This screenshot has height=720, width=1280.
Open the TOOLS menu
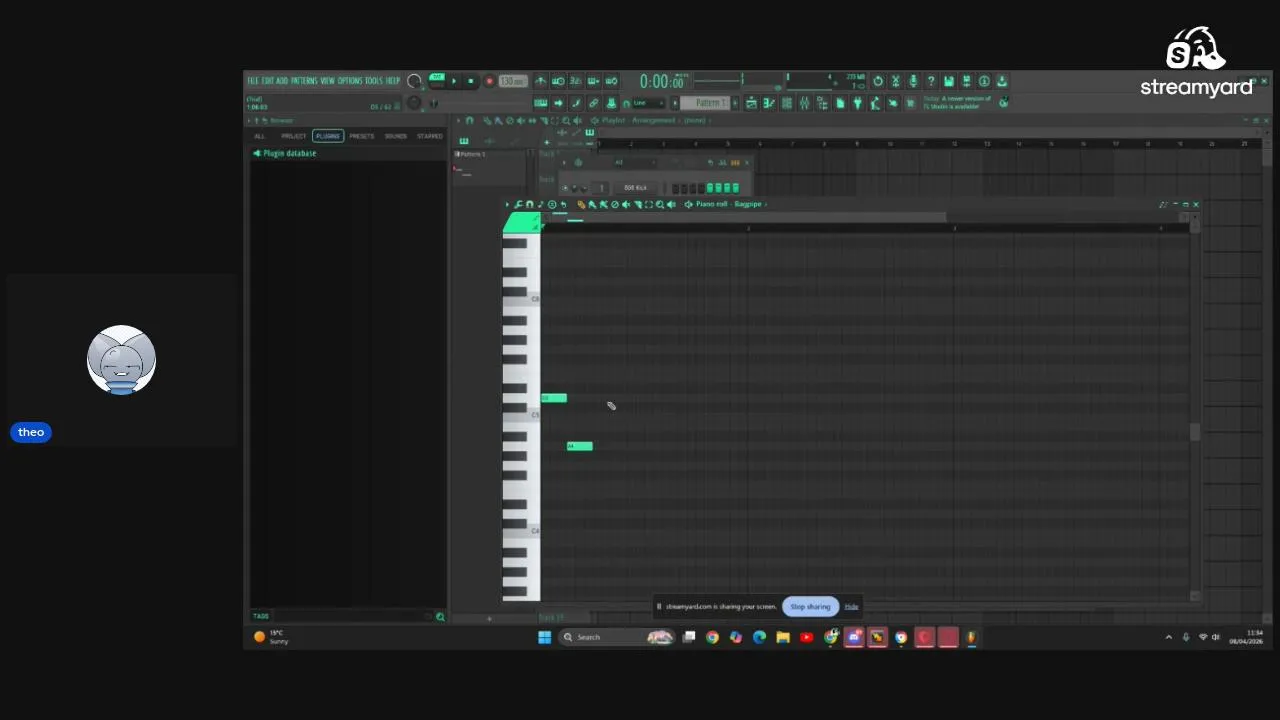374,81
